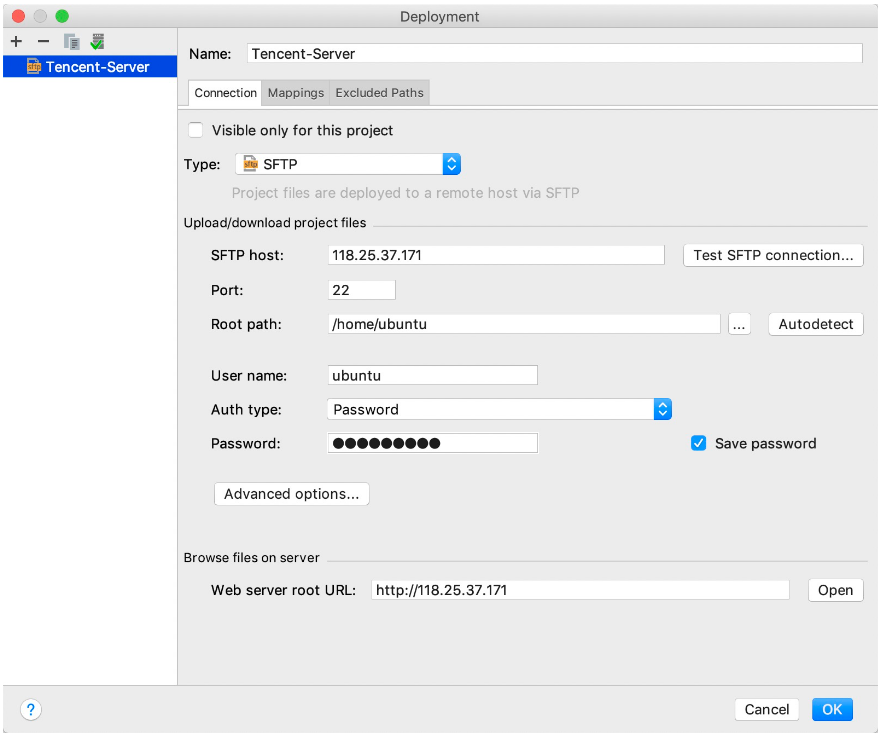Viewport: 881px width, 736px height.
Task: Click Test SFTP connection button
Action: 773,255
